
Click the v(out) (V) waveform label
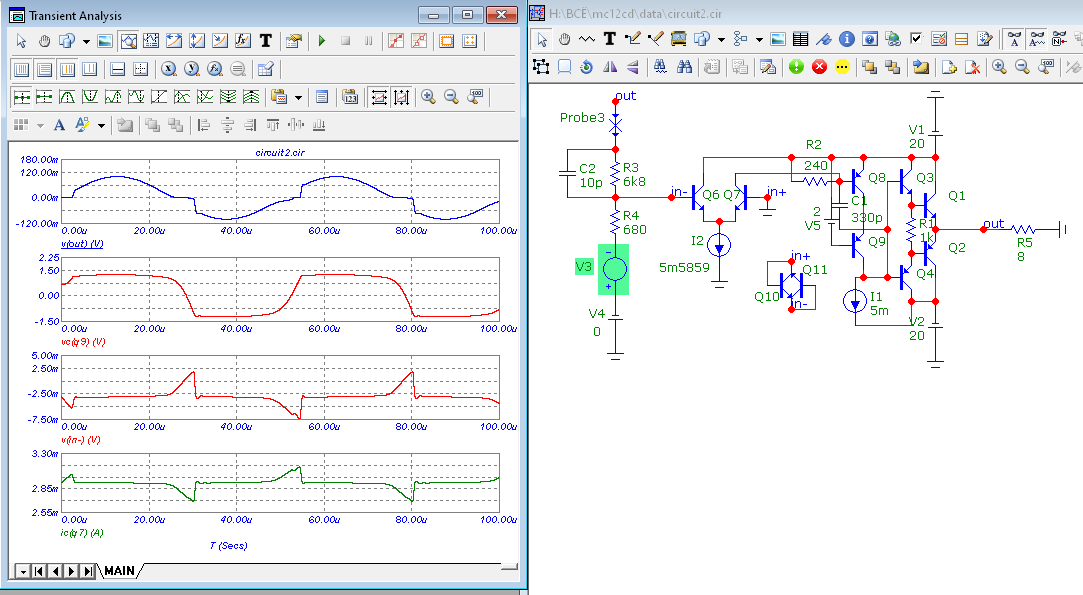click(82, 244)
